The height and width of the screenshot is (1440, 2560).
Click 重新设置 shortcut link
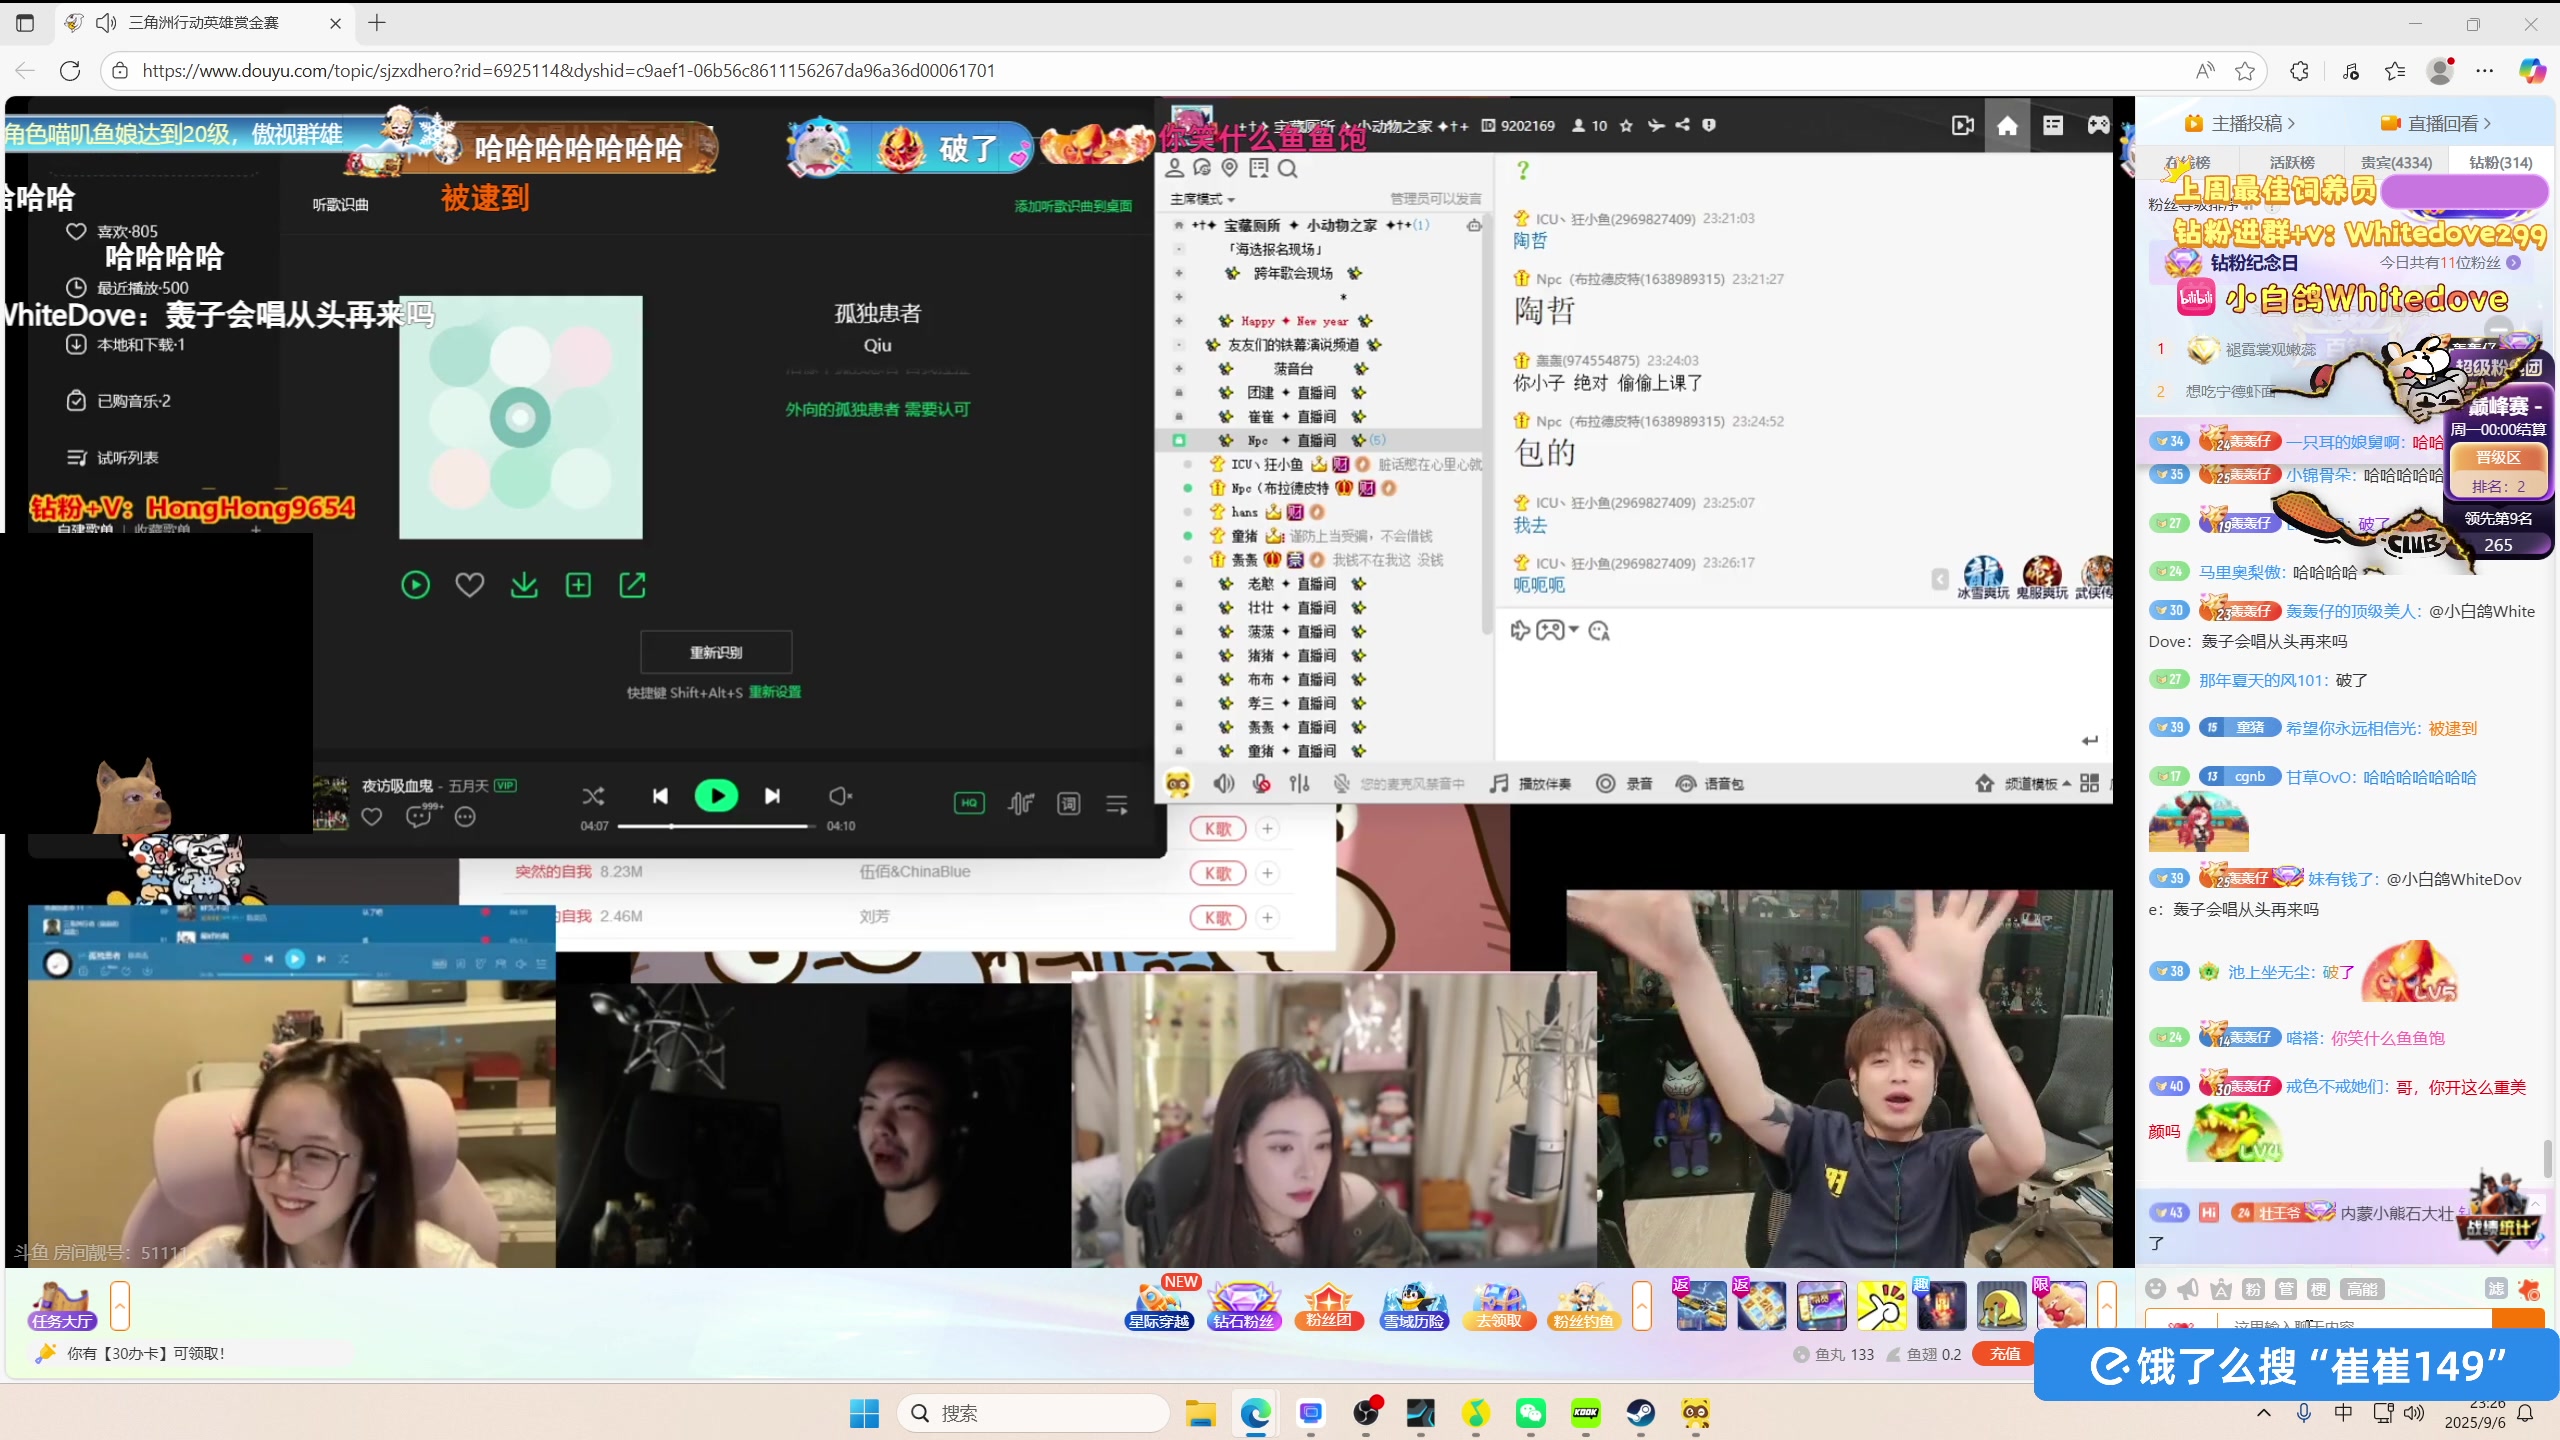coord(775,692)
